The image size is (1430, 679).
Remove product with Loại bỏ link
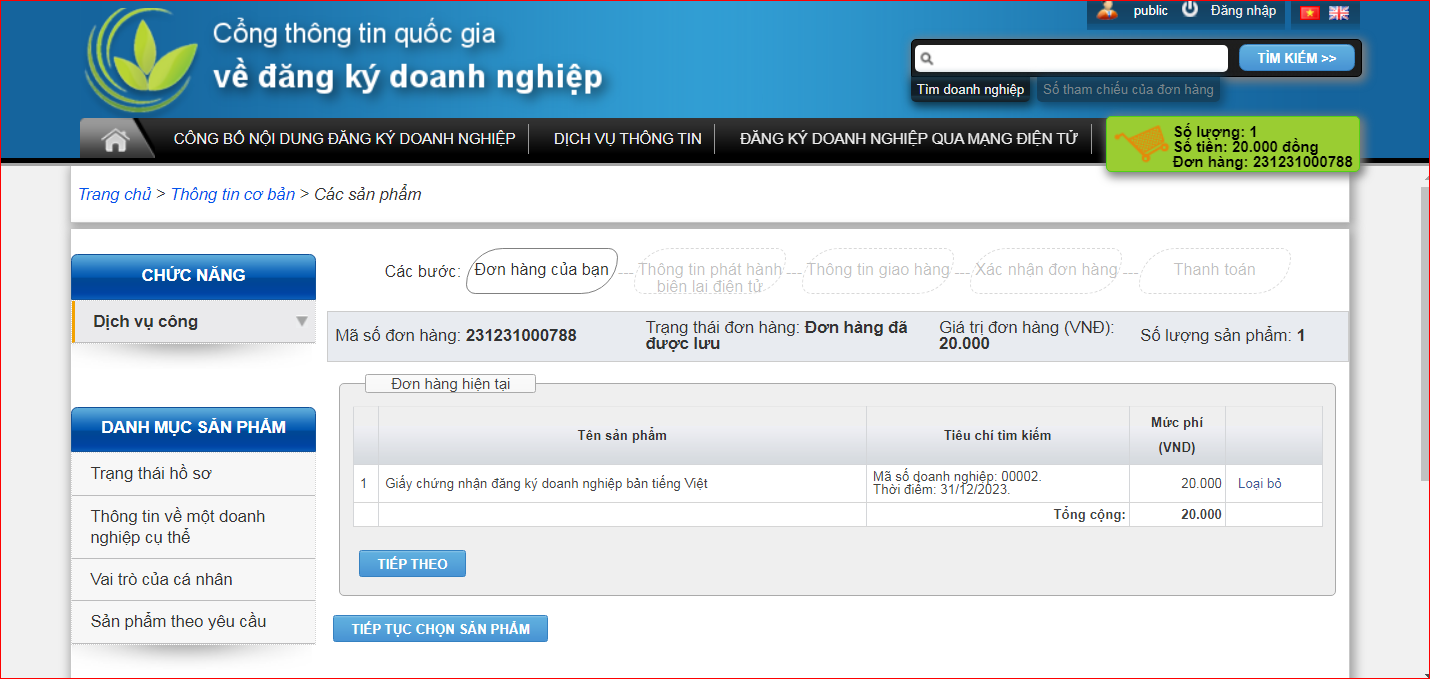tap(1260, 484)
